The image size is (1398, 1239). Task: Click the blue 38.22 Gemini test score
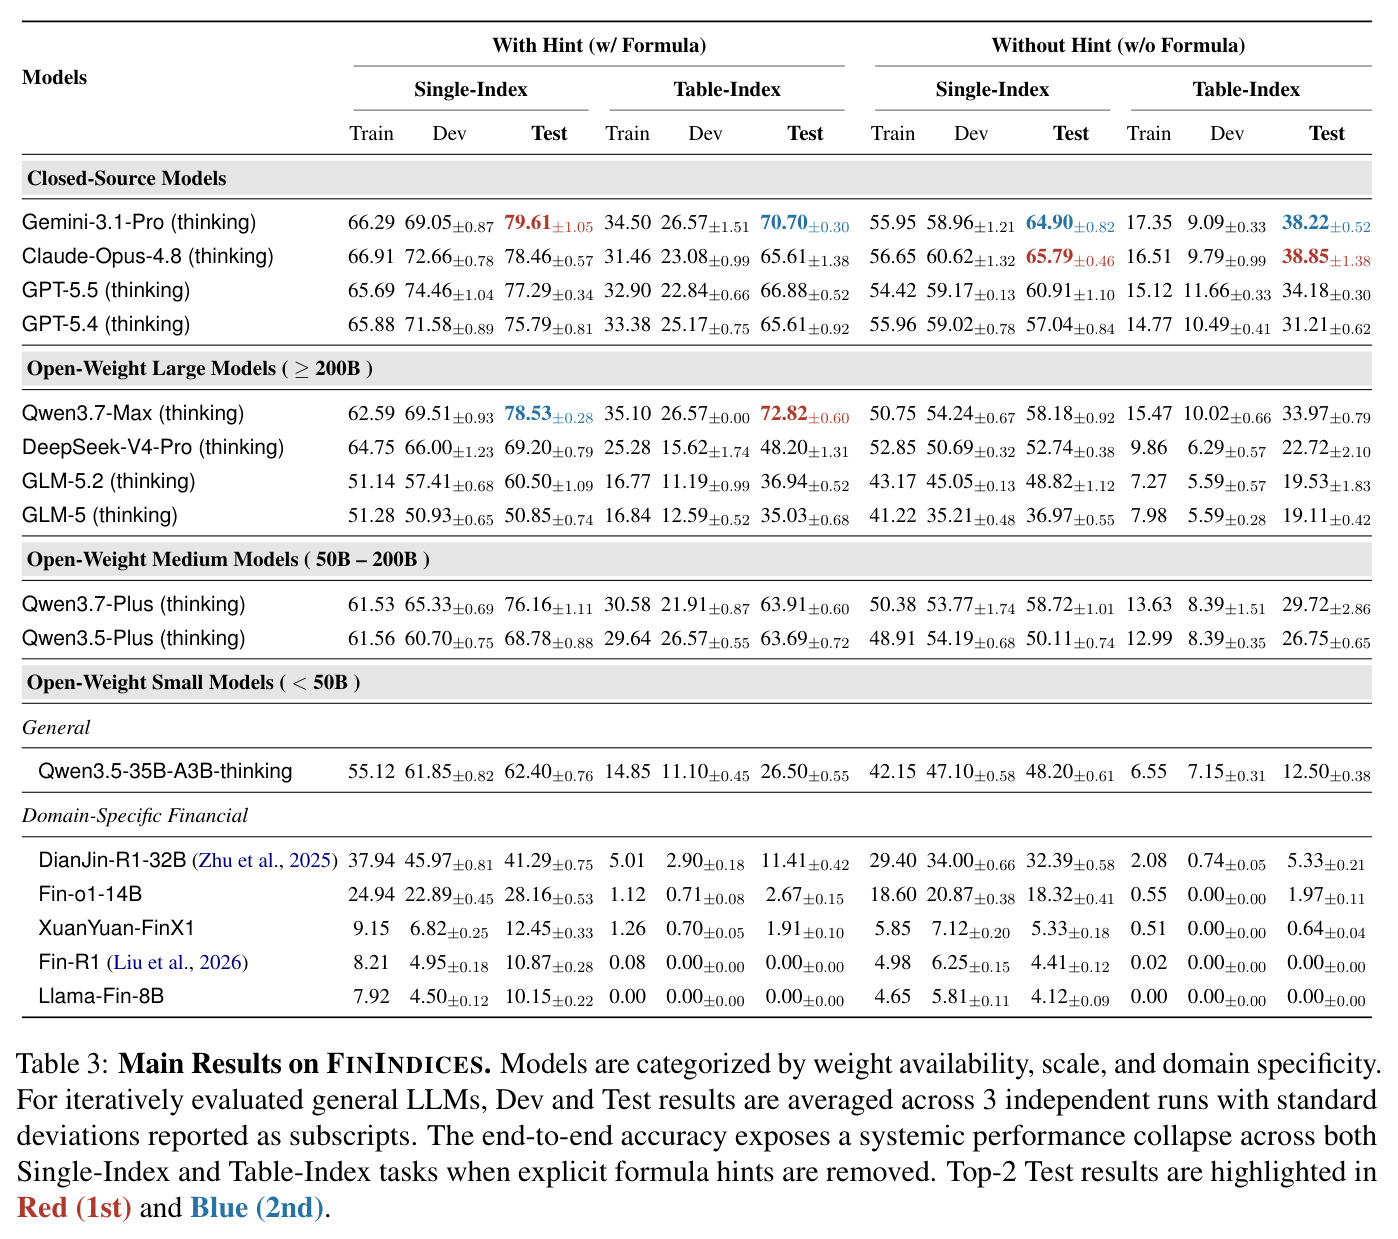(1326, 223)
